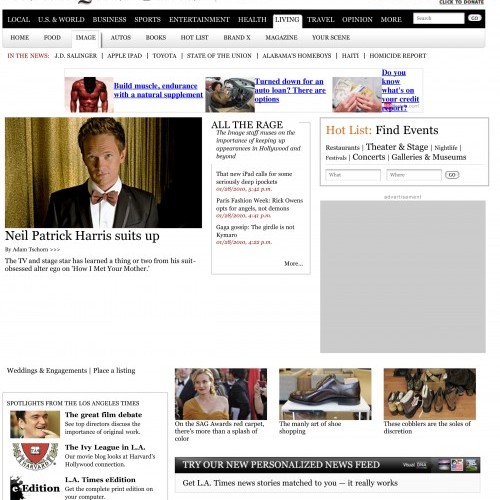
Task: Click the cobblers shoes photo
Action: 430,394
